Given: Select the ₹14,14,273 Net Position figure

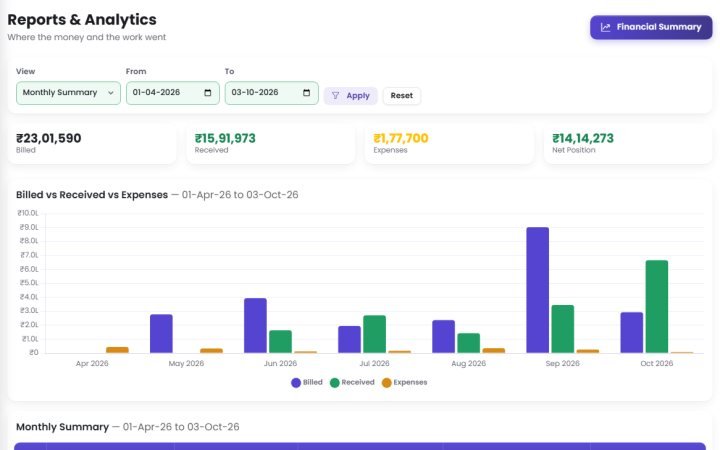Looking at the screenshot, I should pyautogui.click(x=583, y=138).
